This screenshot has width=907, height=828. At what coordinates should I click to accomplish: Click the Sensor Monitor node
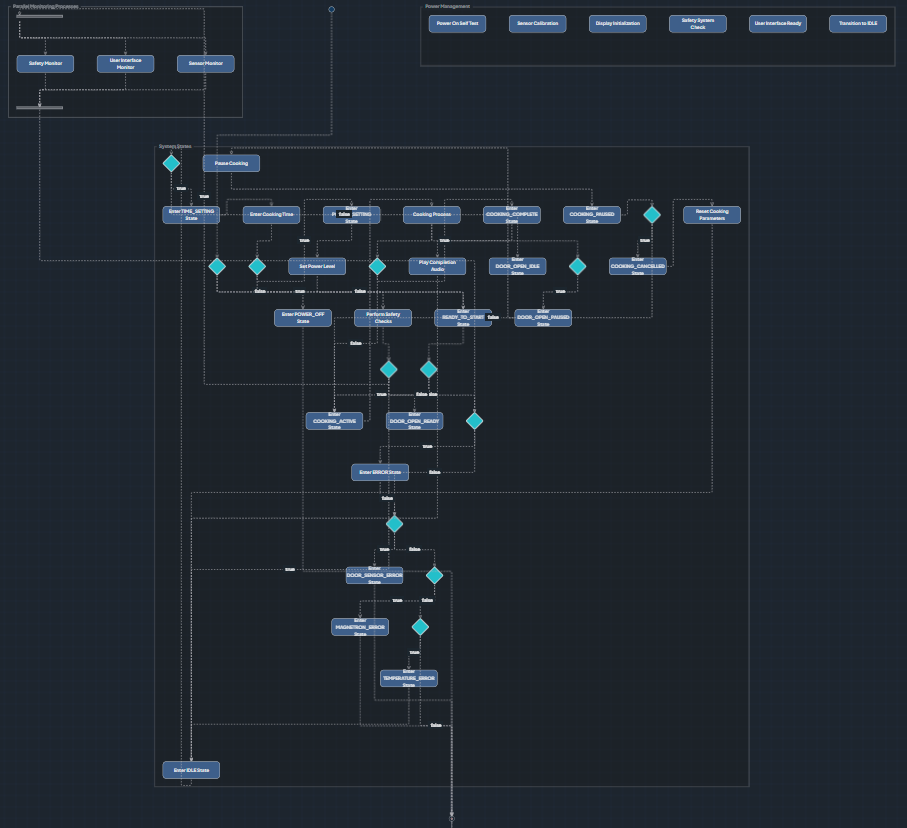[x=205, y=64]
